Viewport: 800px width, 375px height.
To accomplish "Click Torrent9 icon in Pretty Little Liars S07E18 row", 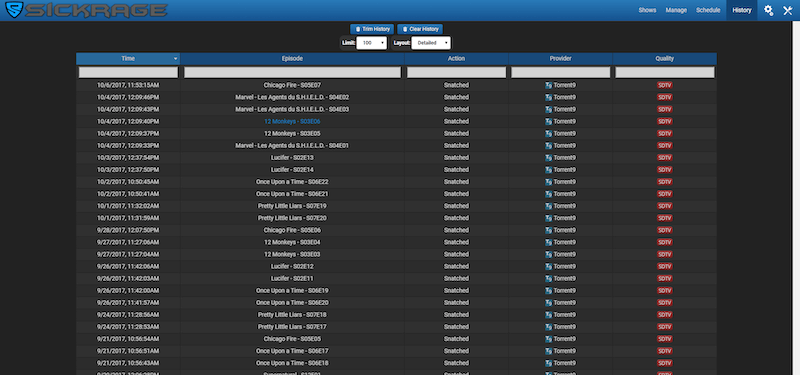I will [x=548, y=315].
